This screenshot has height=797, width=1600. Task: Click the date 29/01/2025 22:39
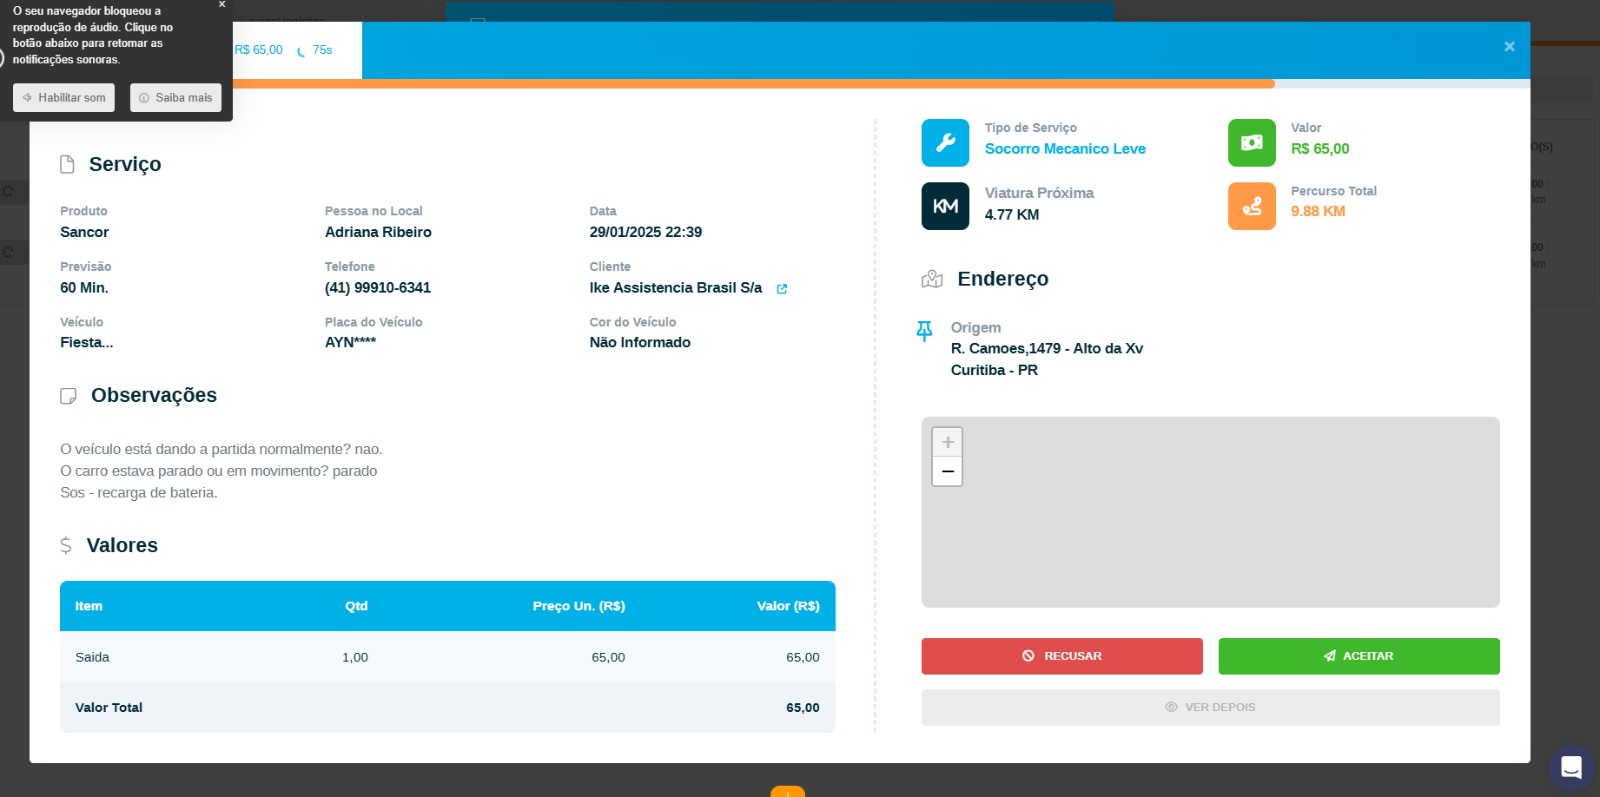[x=646, y=232]
